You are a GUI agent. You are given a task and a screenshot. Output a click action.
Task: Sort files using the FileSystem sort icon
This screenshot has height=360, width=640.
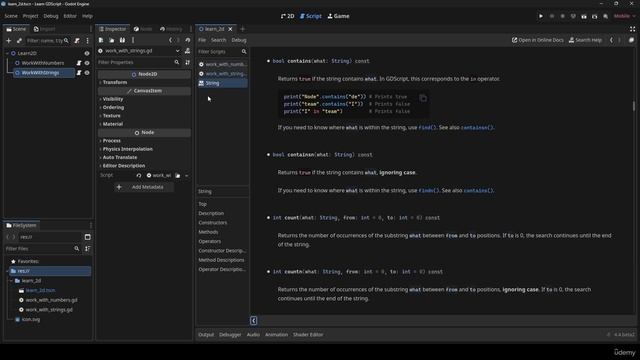coord(87,249)
